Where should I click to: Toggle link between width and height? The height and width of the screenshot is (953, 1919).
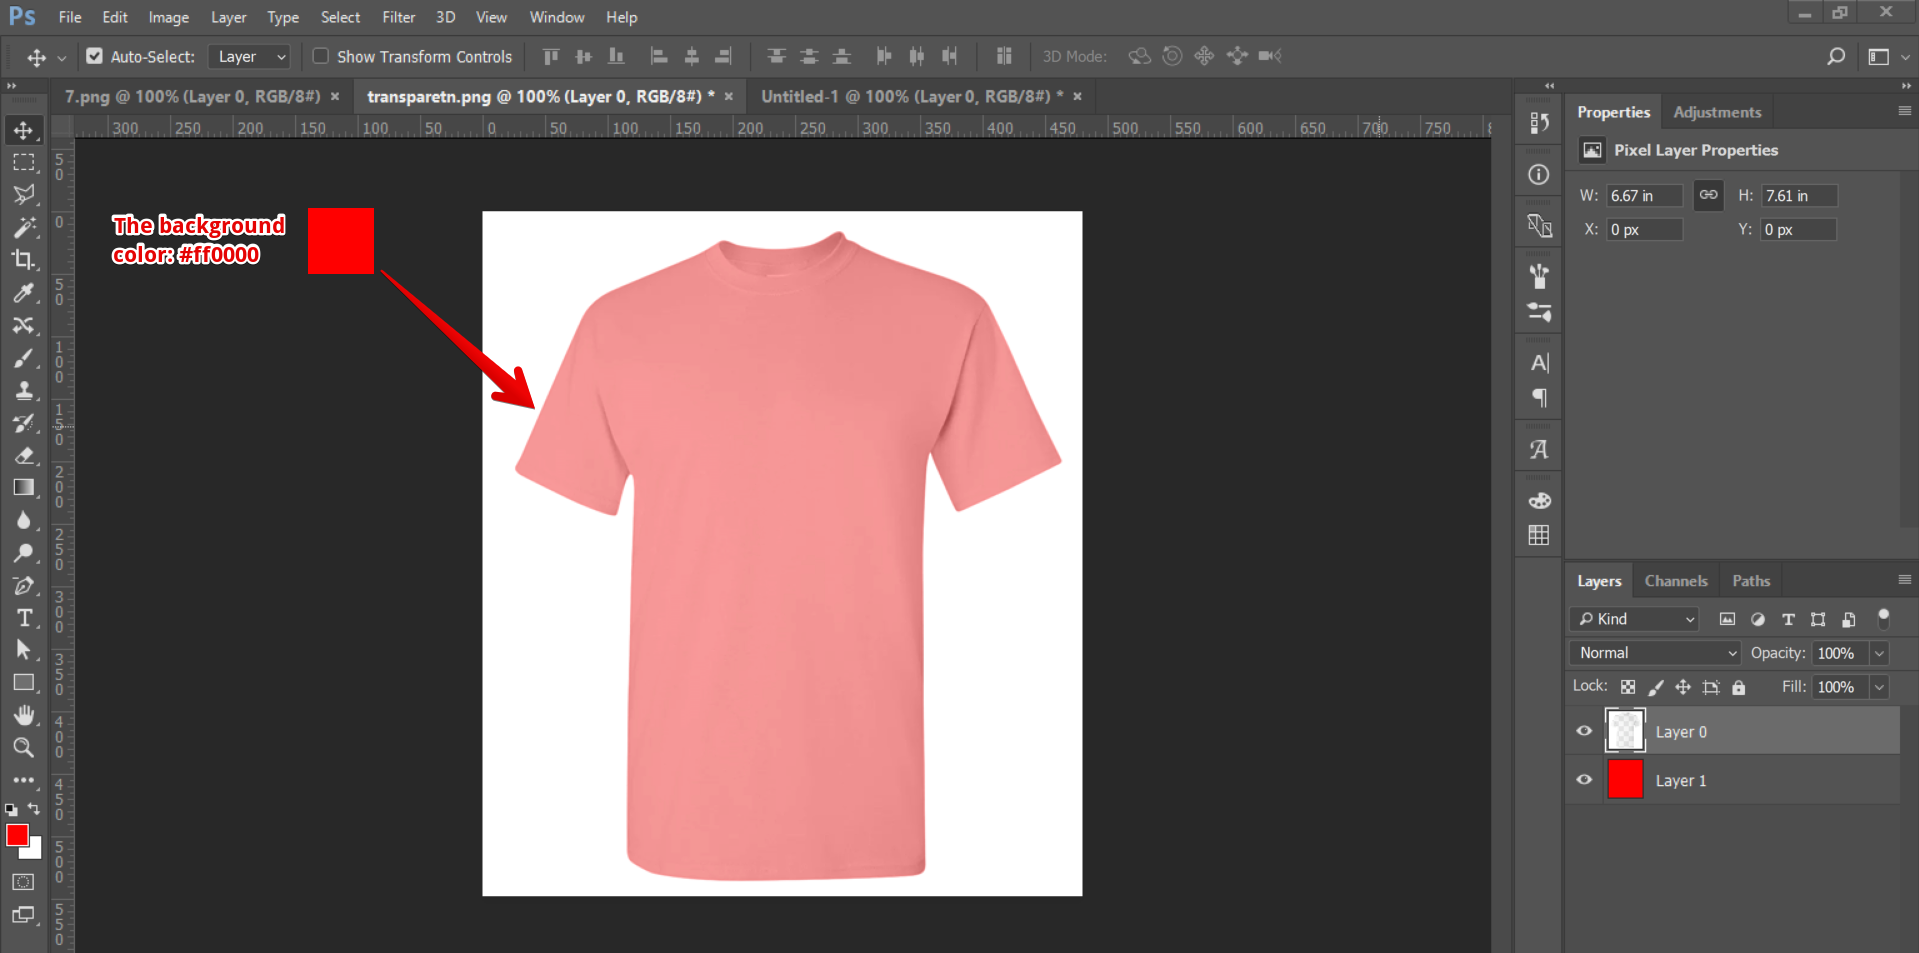coord(1709,195)
